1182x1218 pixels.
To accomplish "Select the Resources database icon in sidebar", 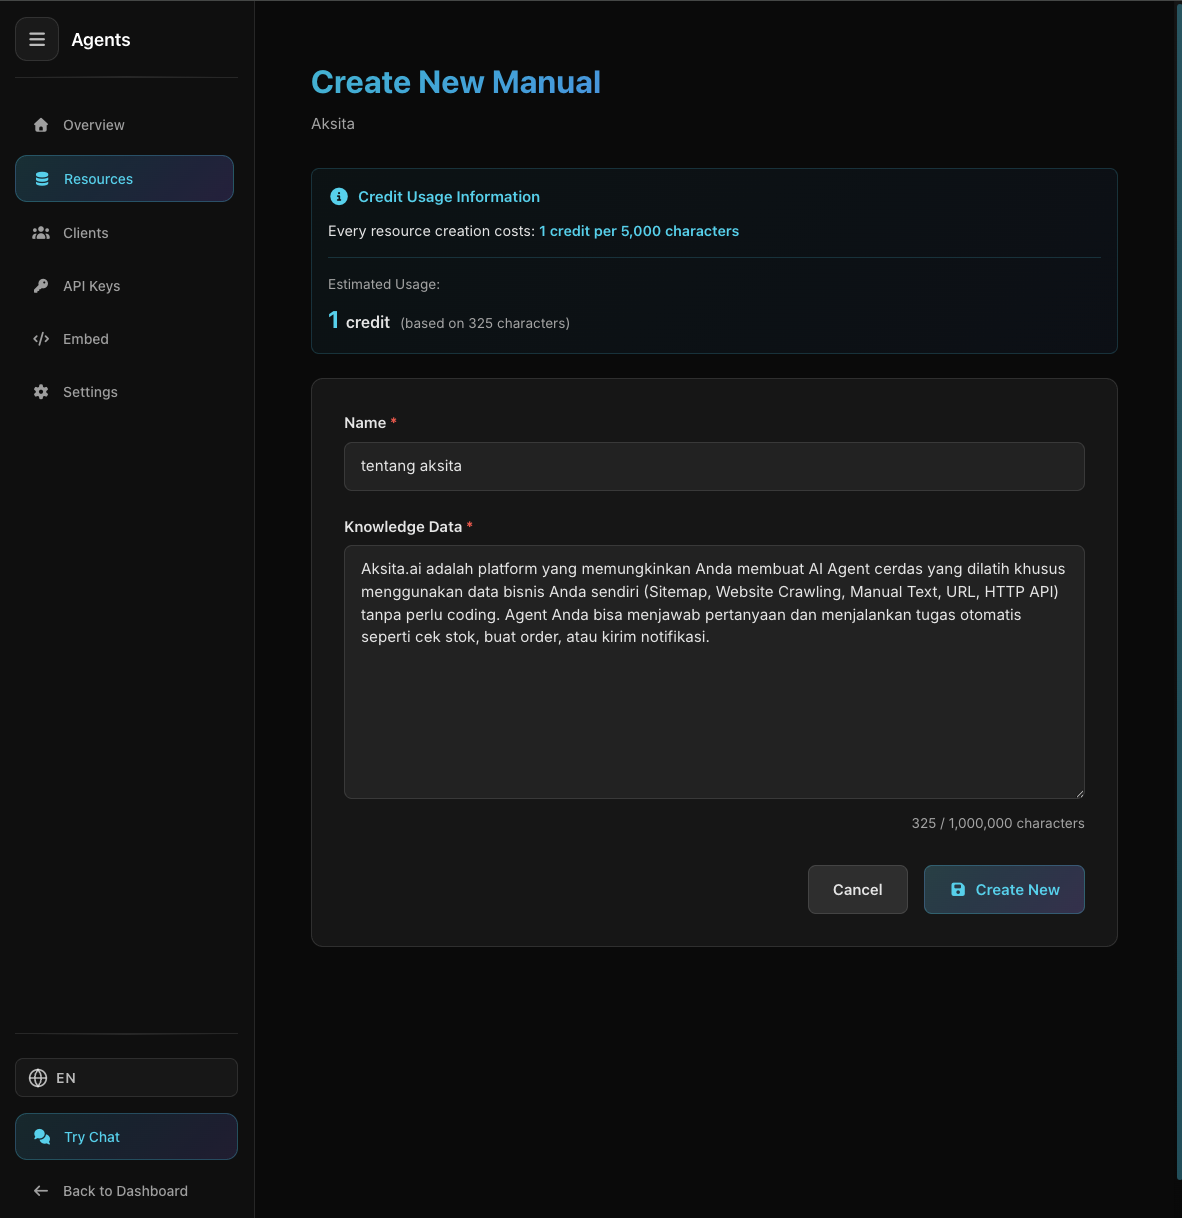I will (x=41, y=178).
